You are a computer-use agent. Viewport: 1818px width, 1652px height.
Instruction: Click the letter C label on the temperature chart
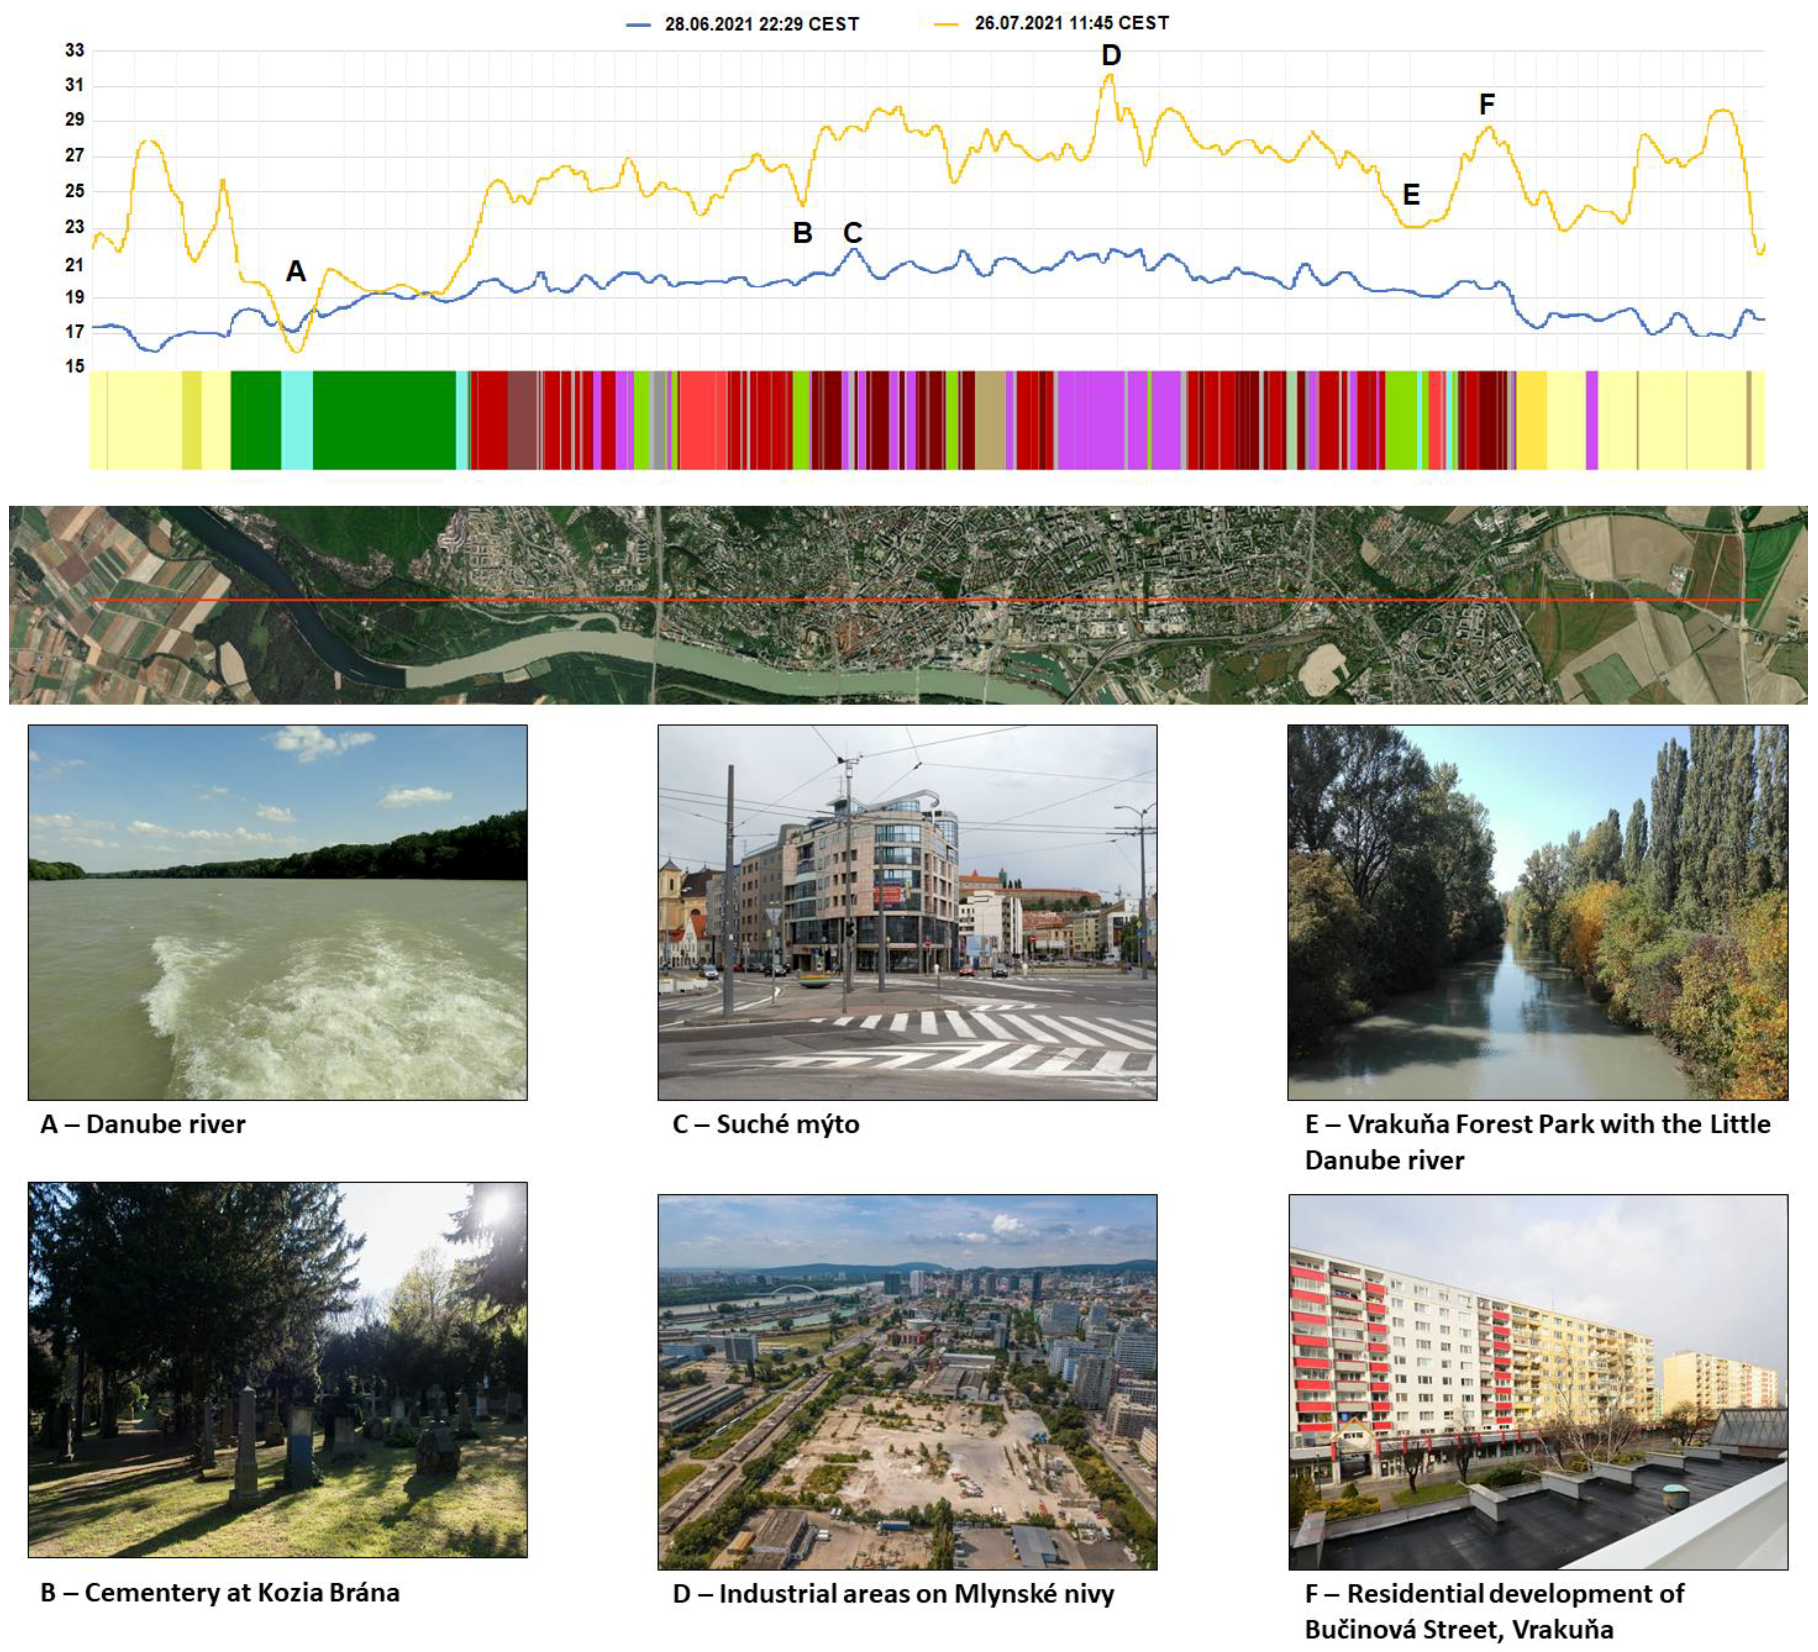click(x=852, y=233)
